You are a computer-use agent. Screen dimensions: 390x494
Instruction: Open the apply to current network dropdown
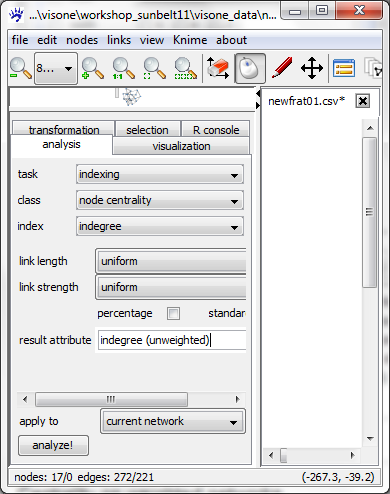173,421
